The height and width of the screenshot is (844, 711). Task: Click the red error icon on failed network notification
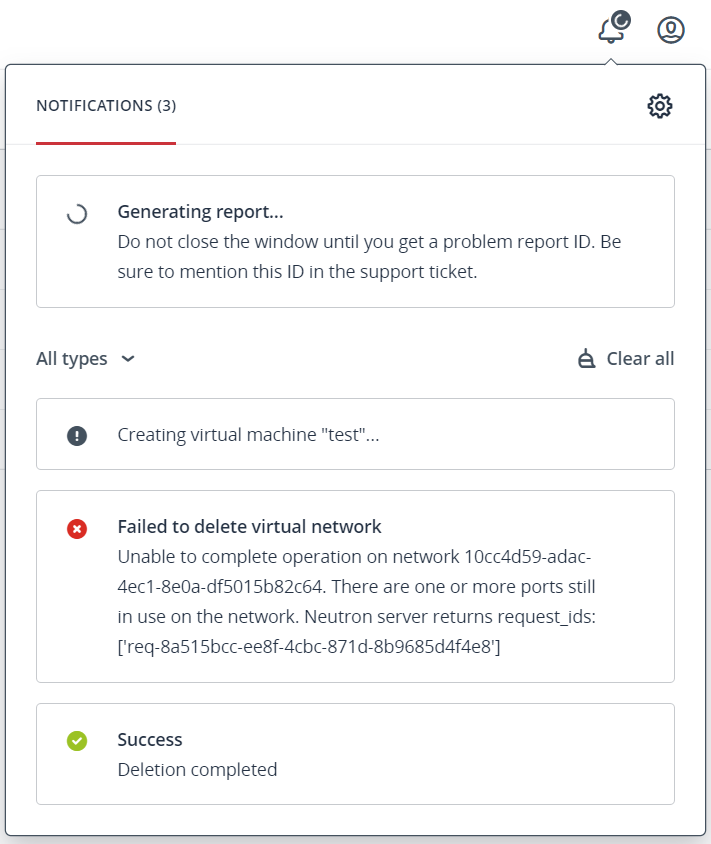(x=77, y=529)
